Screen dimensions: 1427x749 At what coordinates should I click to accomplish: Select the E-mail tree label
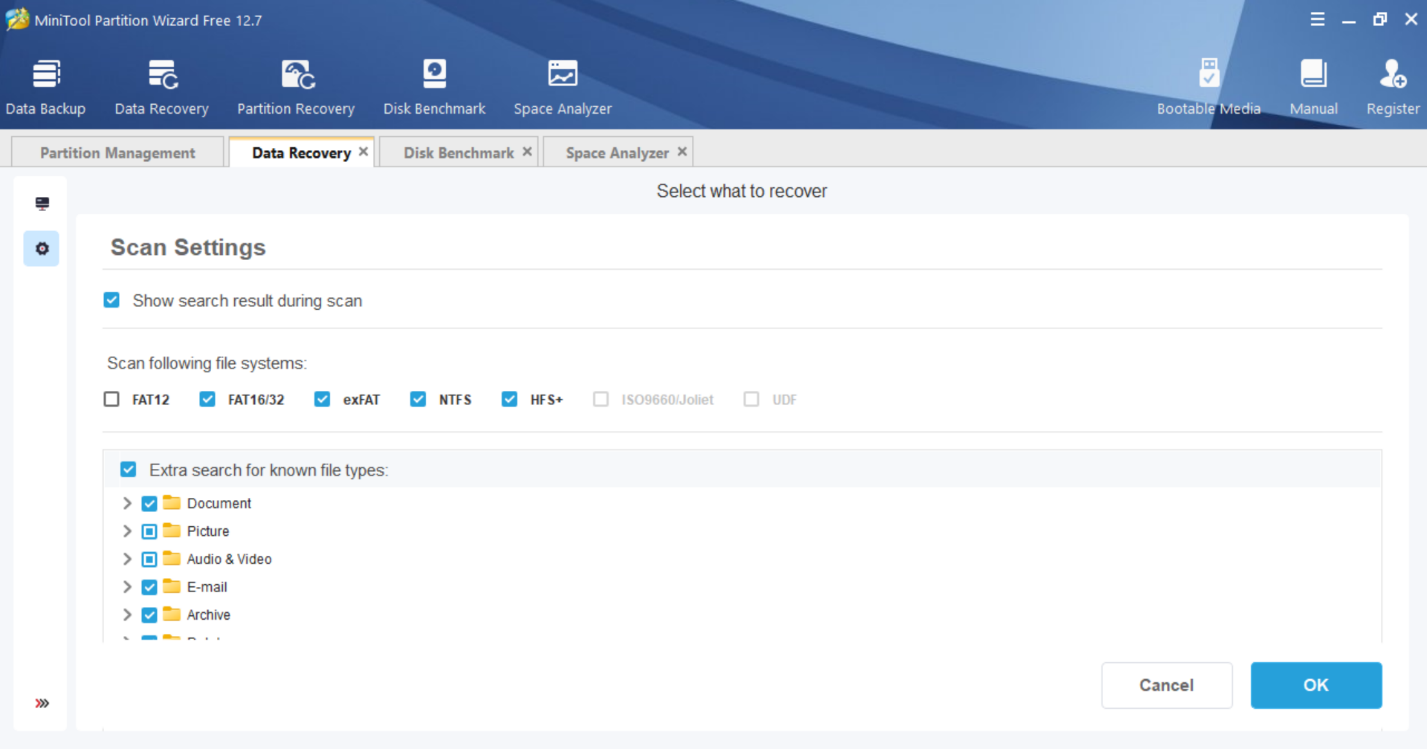[207, 587]
